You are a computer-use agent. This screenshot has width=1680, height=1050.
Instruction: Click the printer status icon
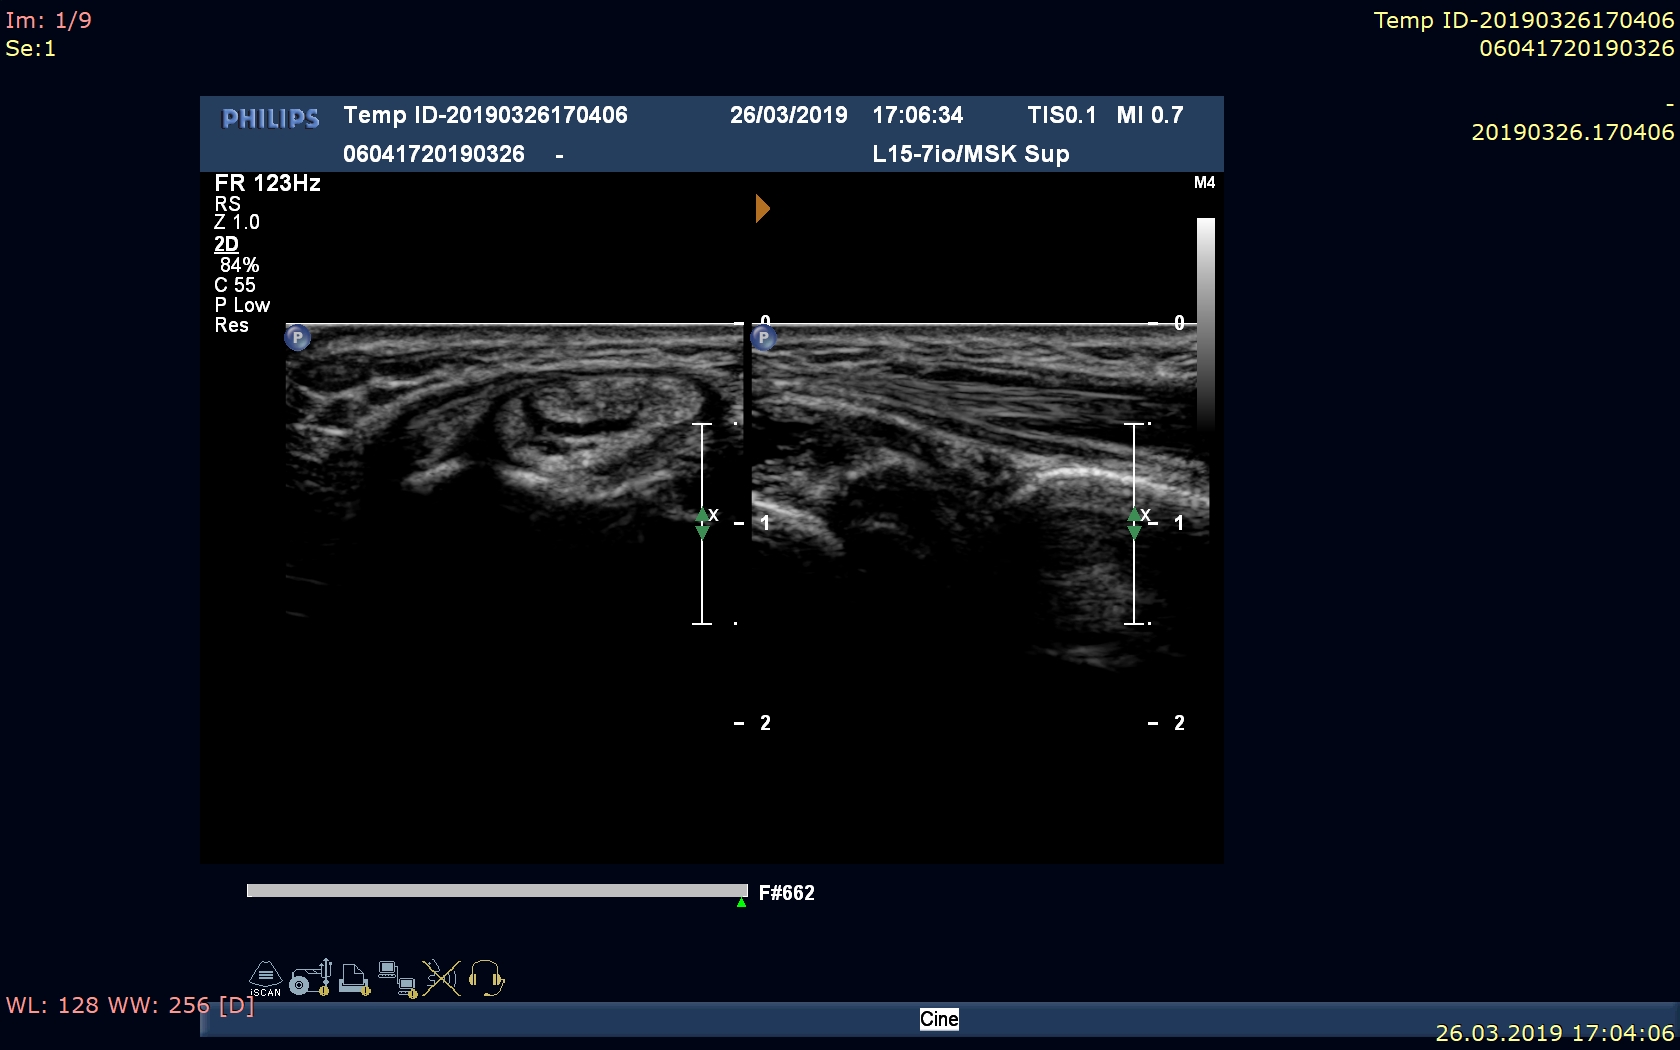[x=354, y=978]
